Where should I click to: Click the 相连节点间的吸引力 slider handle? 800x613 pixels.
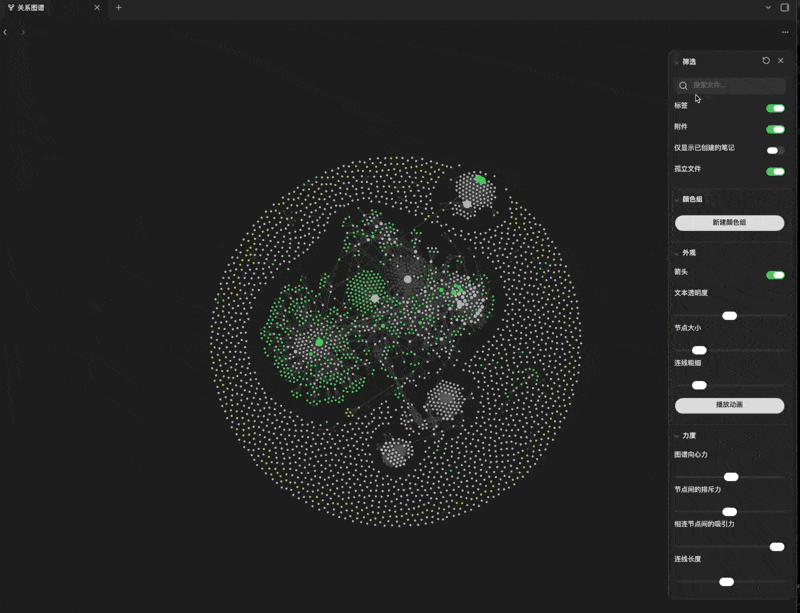(x=777, y=547)
